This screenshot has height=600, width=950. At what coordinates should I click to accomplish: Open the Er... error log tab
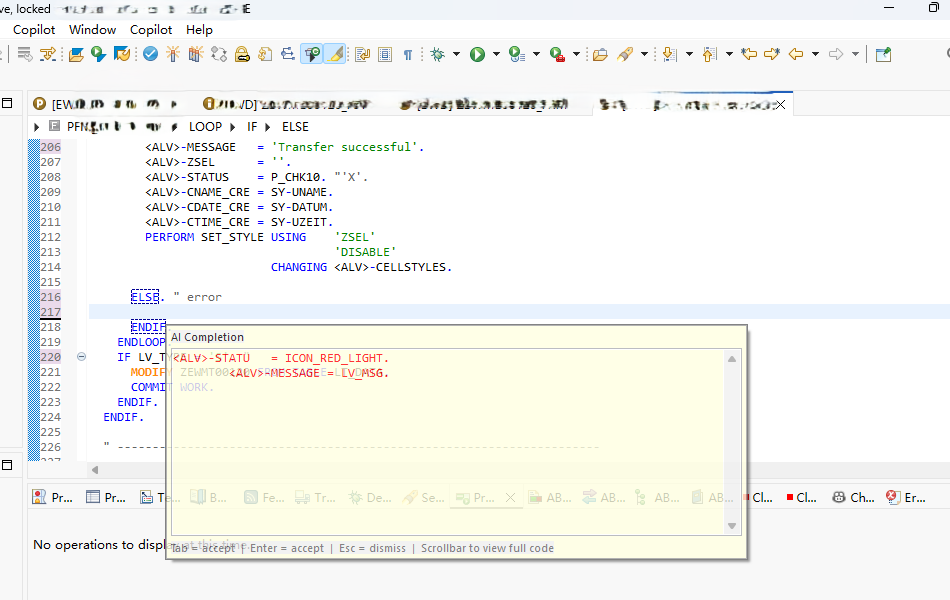(x=906, y=498)
